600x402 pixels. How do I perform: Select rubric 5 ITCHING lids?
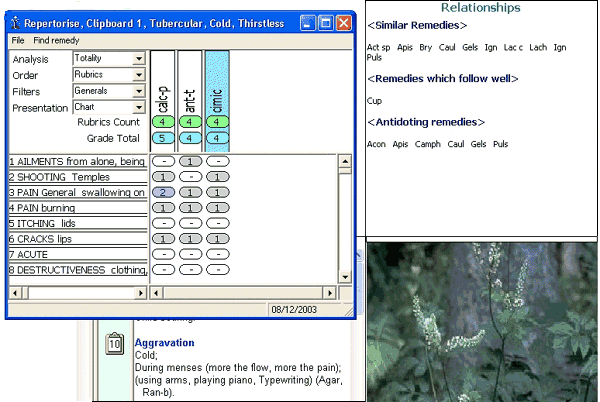[78, 223]
